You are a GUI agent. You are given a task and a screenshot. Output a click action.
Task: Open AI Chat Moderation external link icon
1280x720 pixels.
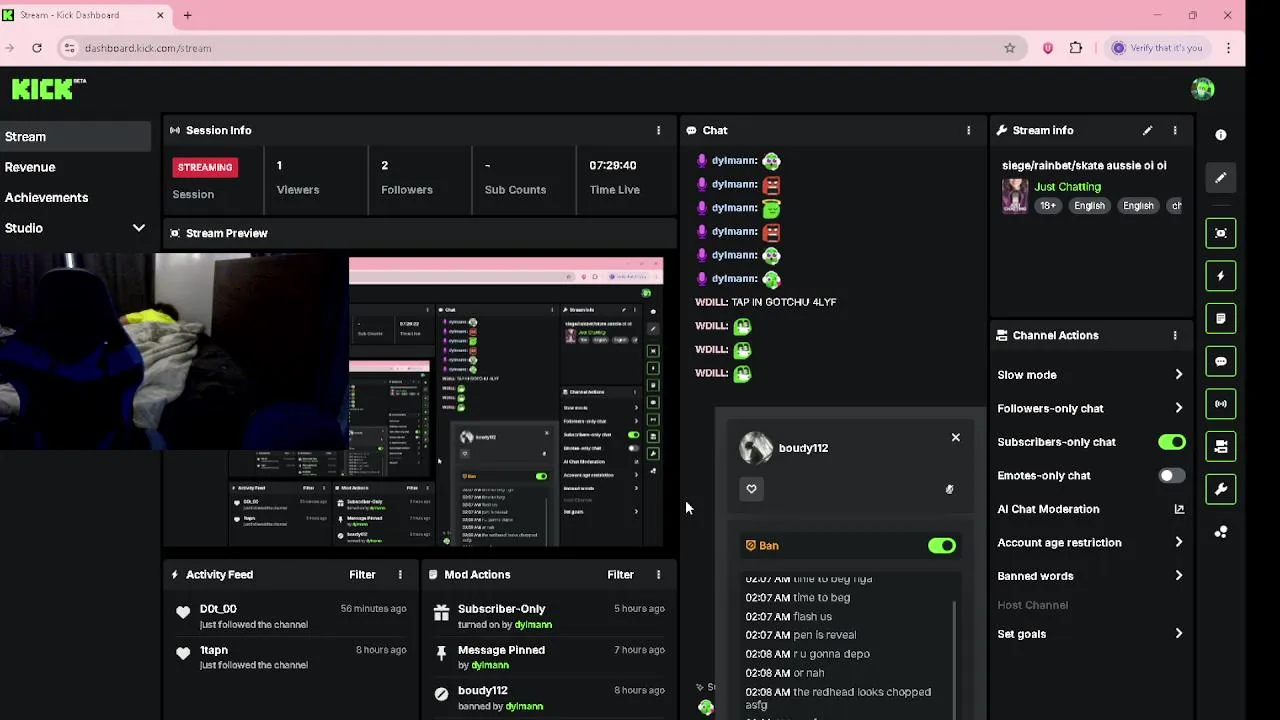click(1179, 509)
